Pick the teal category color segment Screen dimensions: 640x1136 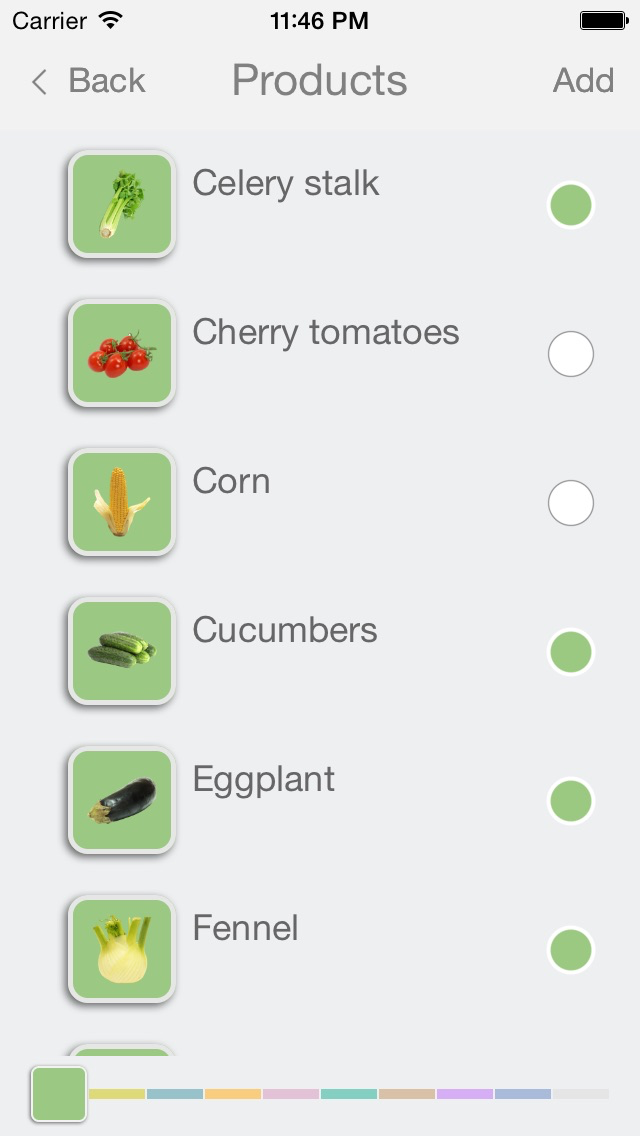coord(349,1094)
